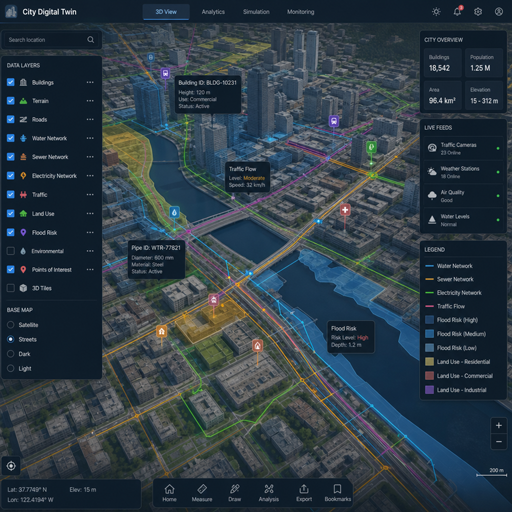Image resolution: width=512 pixels, height=512 pixels.
Task: Select the Dark base map radio
Action: tap(11, 354)
